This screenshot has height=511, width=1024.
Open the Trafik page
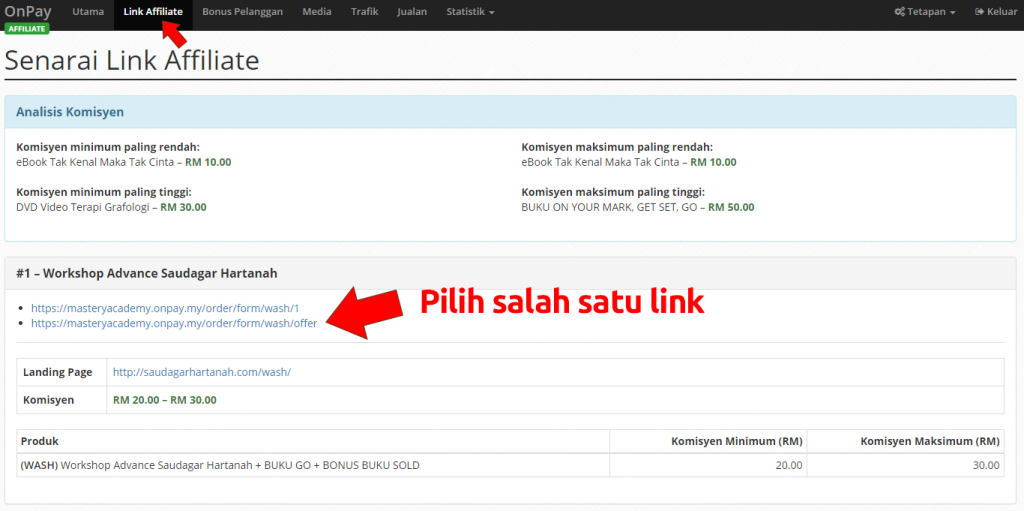pos(364,12)
